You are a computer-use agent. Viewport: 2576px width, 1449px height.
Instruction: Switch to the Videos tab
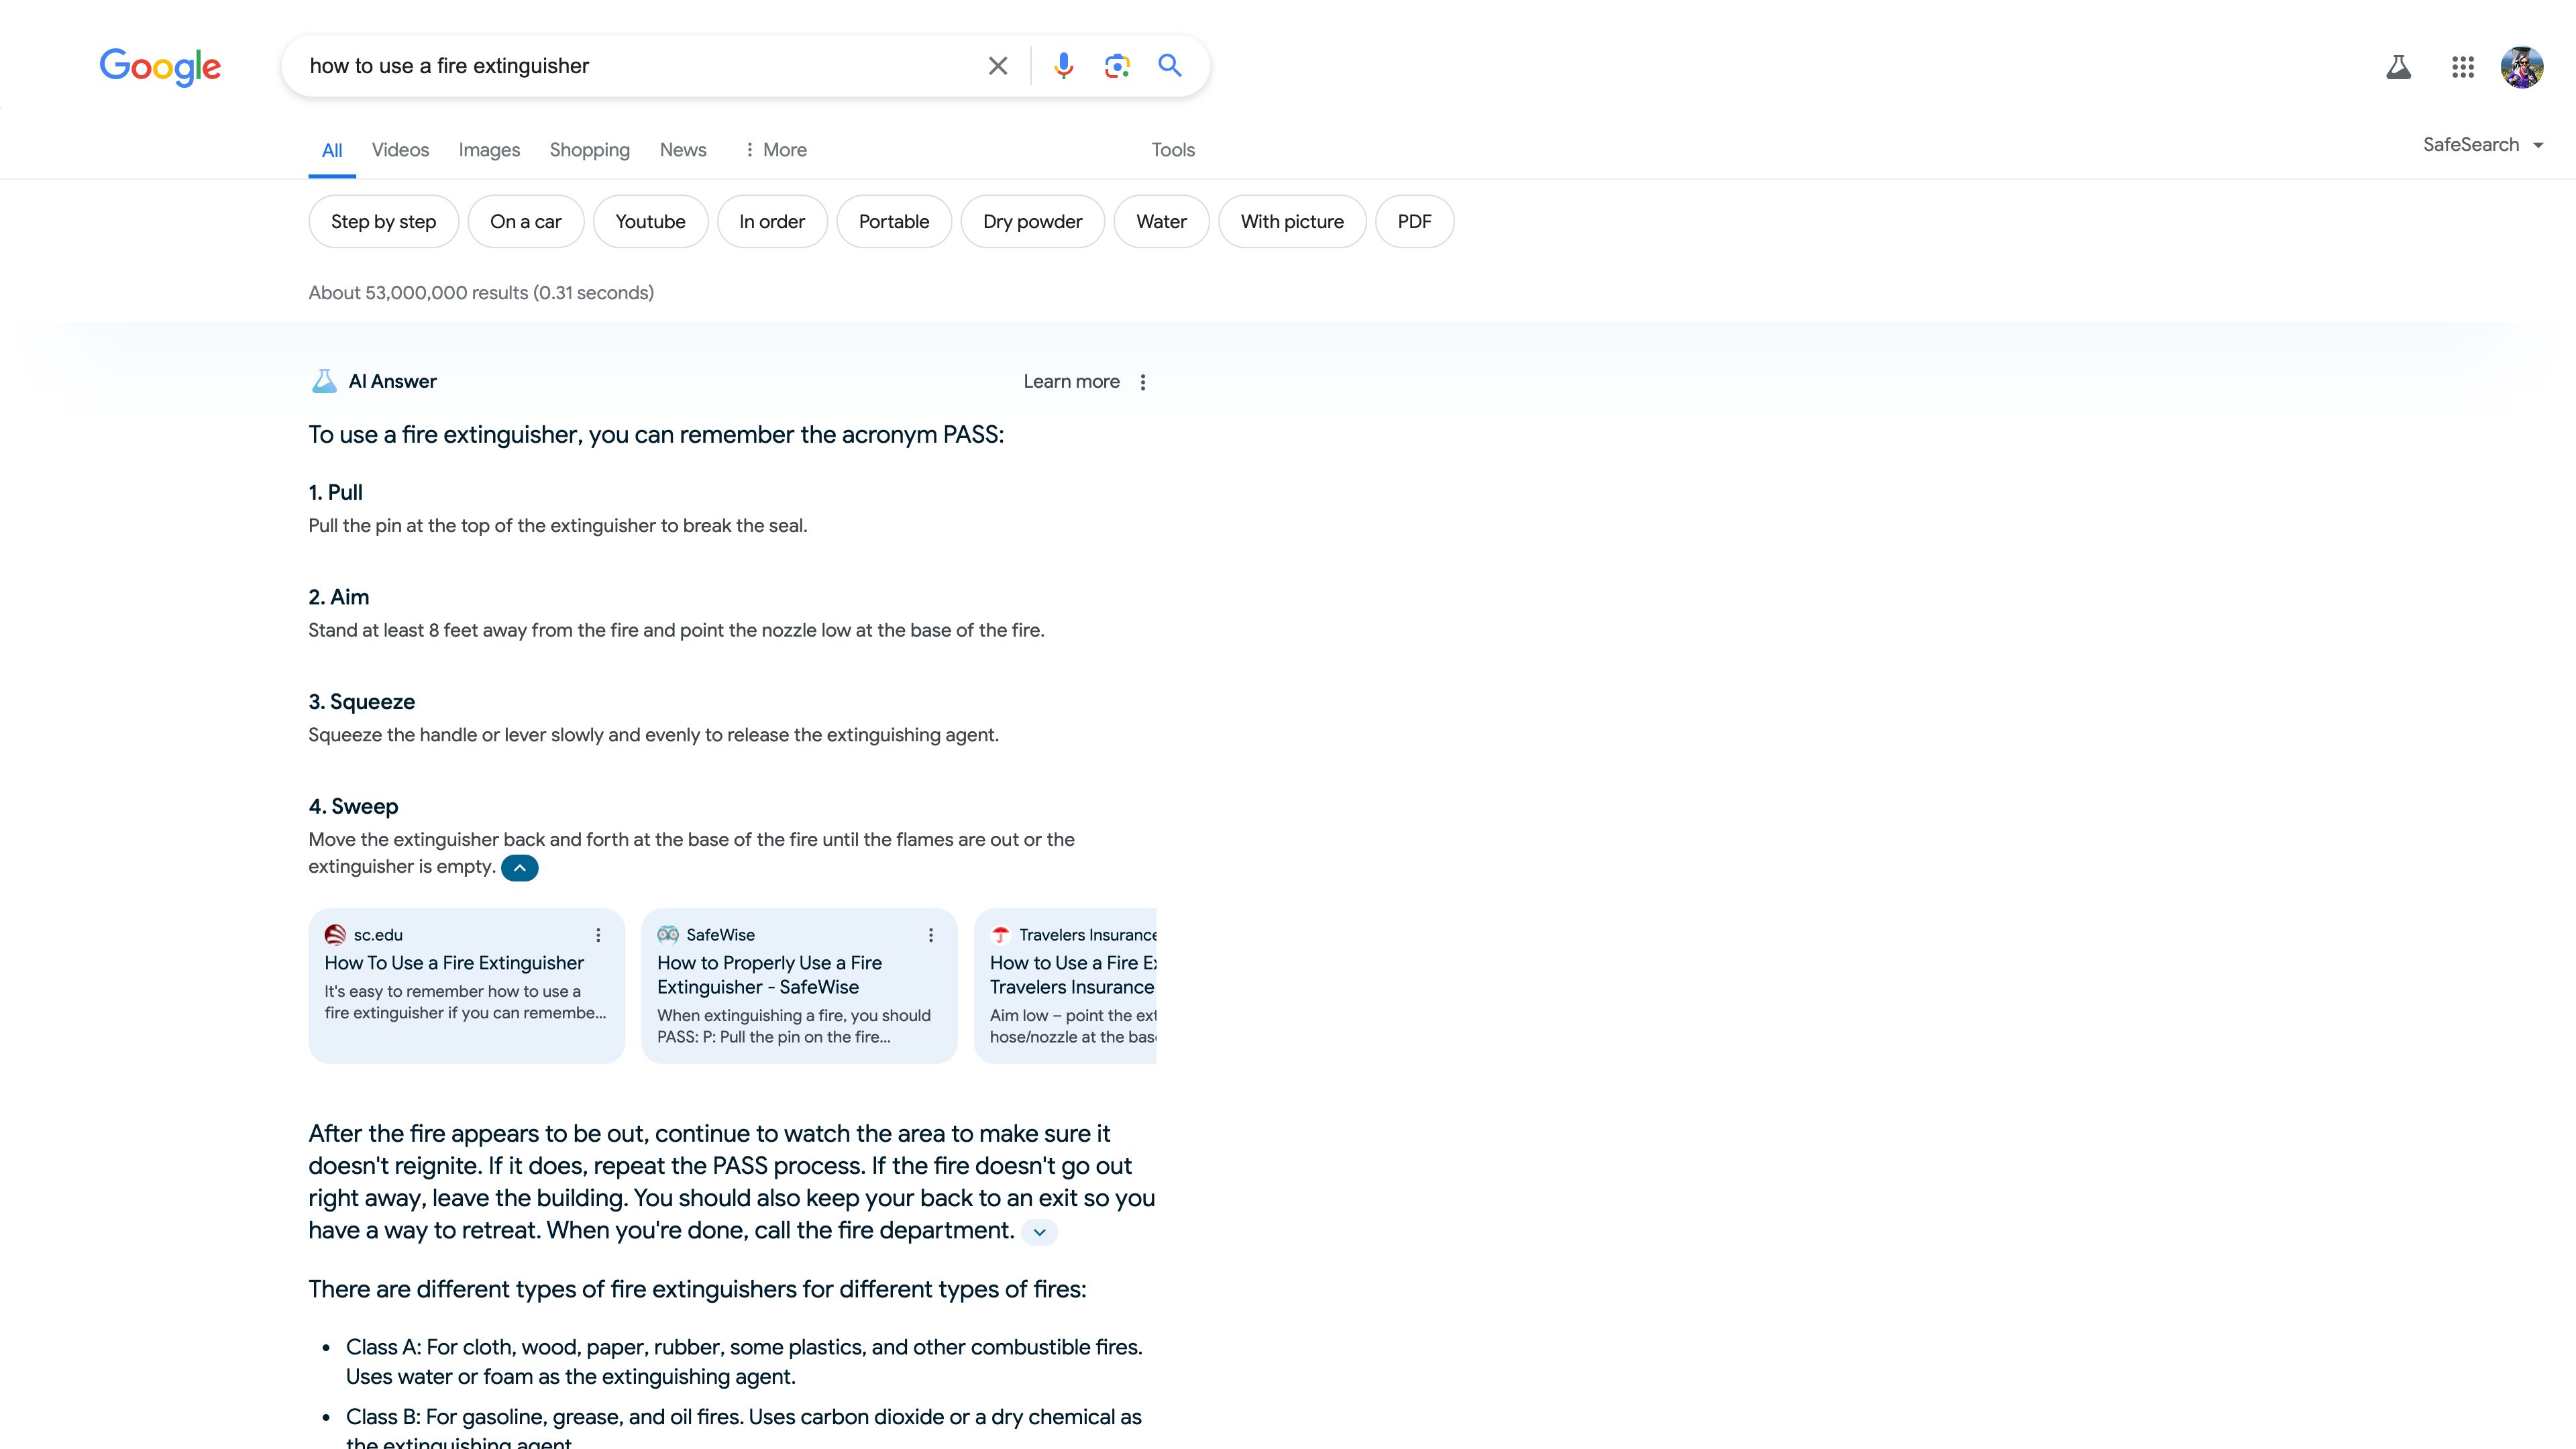pyautogui.click(x=400, y=150)
